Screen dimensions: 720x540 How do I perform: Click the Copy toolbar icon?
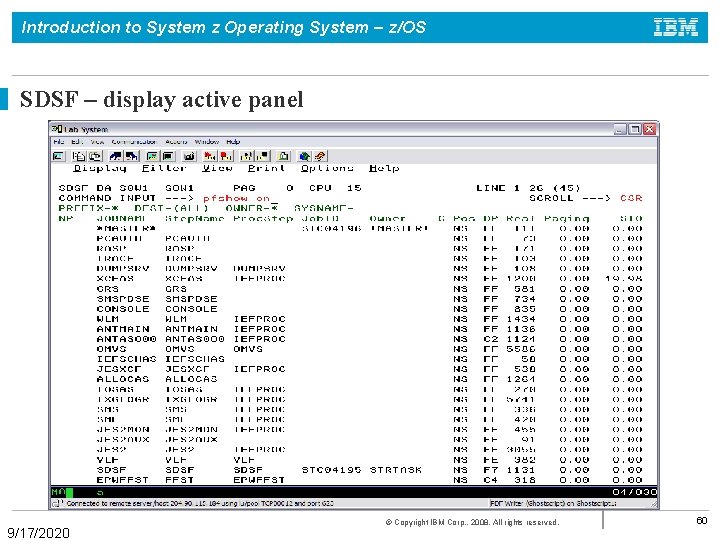point(79,156)
